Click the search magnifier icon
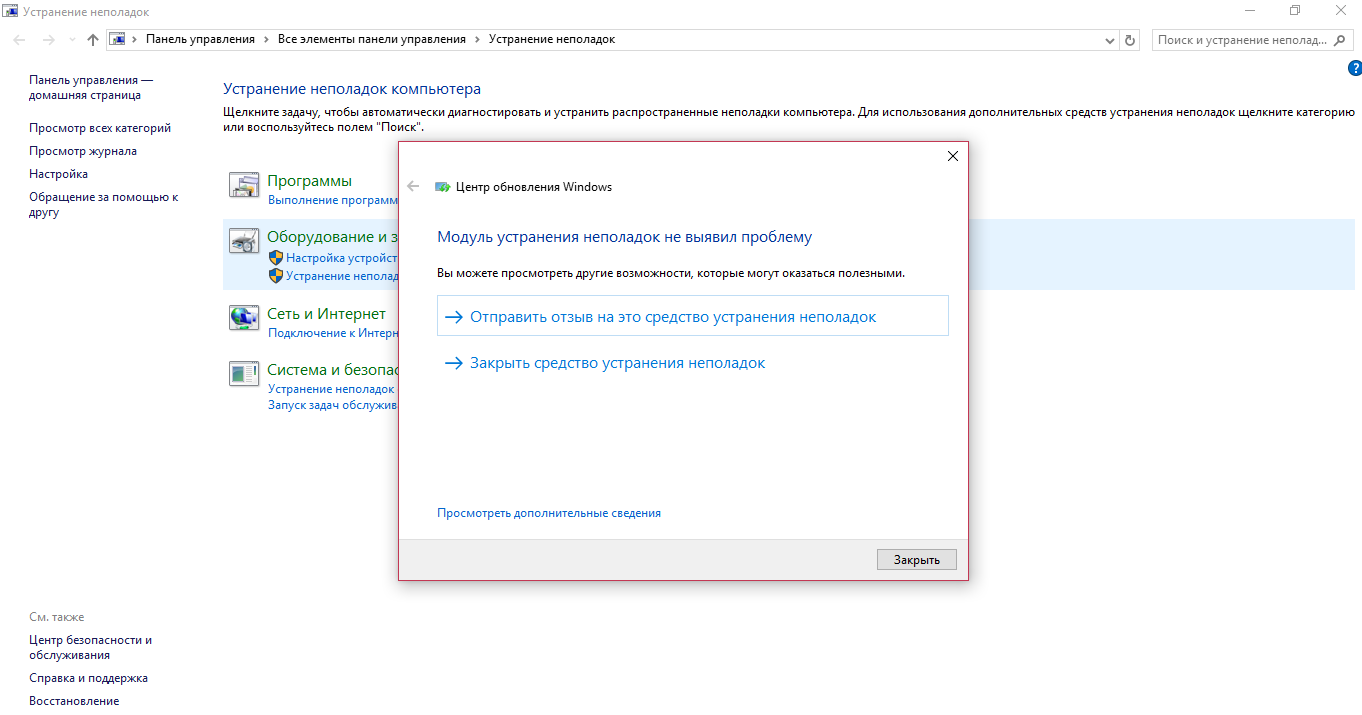The width and height of the screenshot is (1362, 715). tap(1340, 40)
